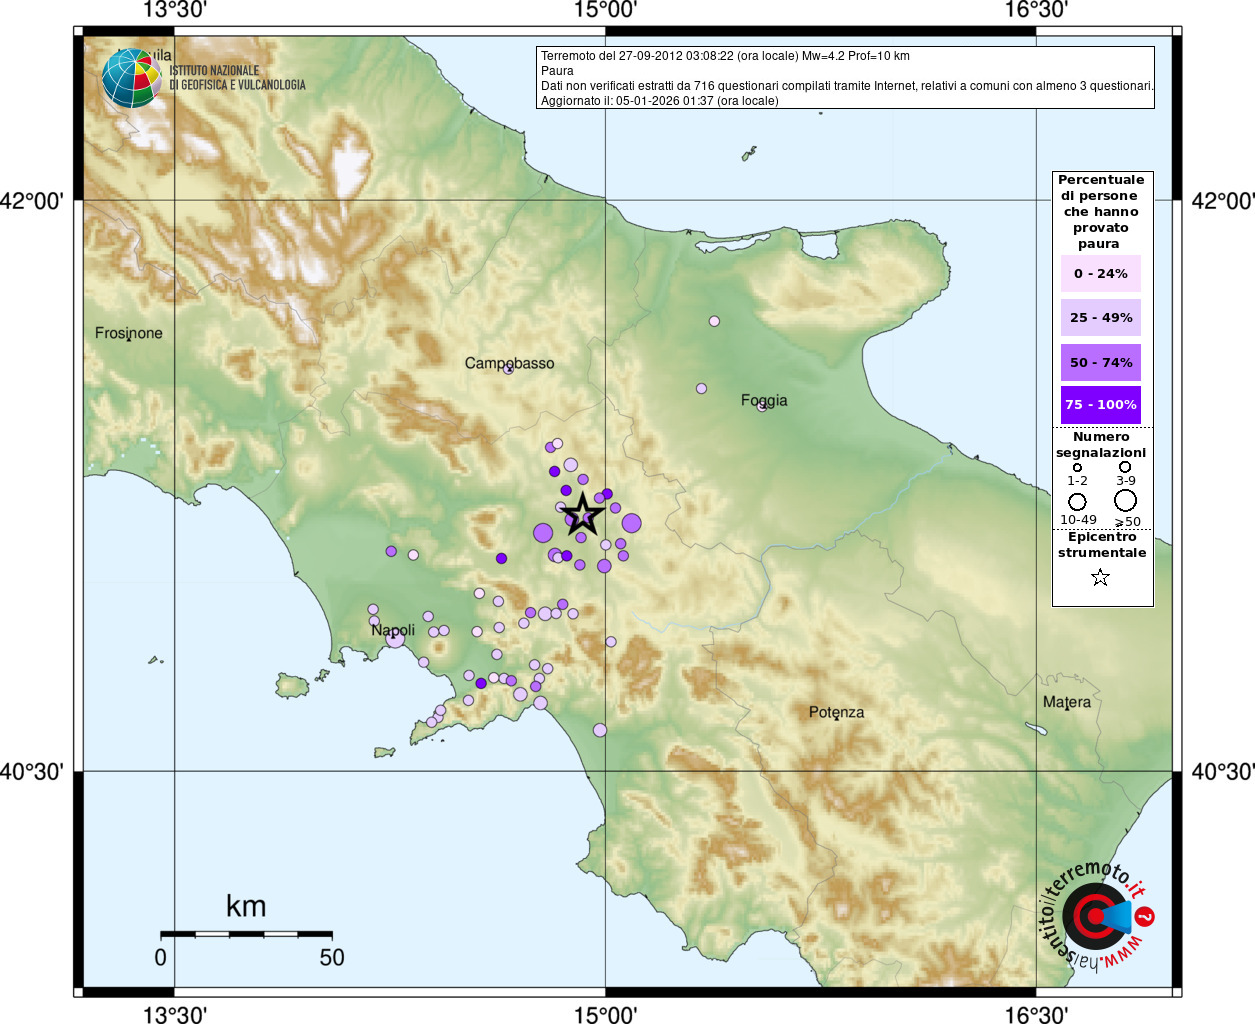Click the 15°00' label along the top axis
This screenshot has width=1255, height=1024.
[x=605, y=11]
